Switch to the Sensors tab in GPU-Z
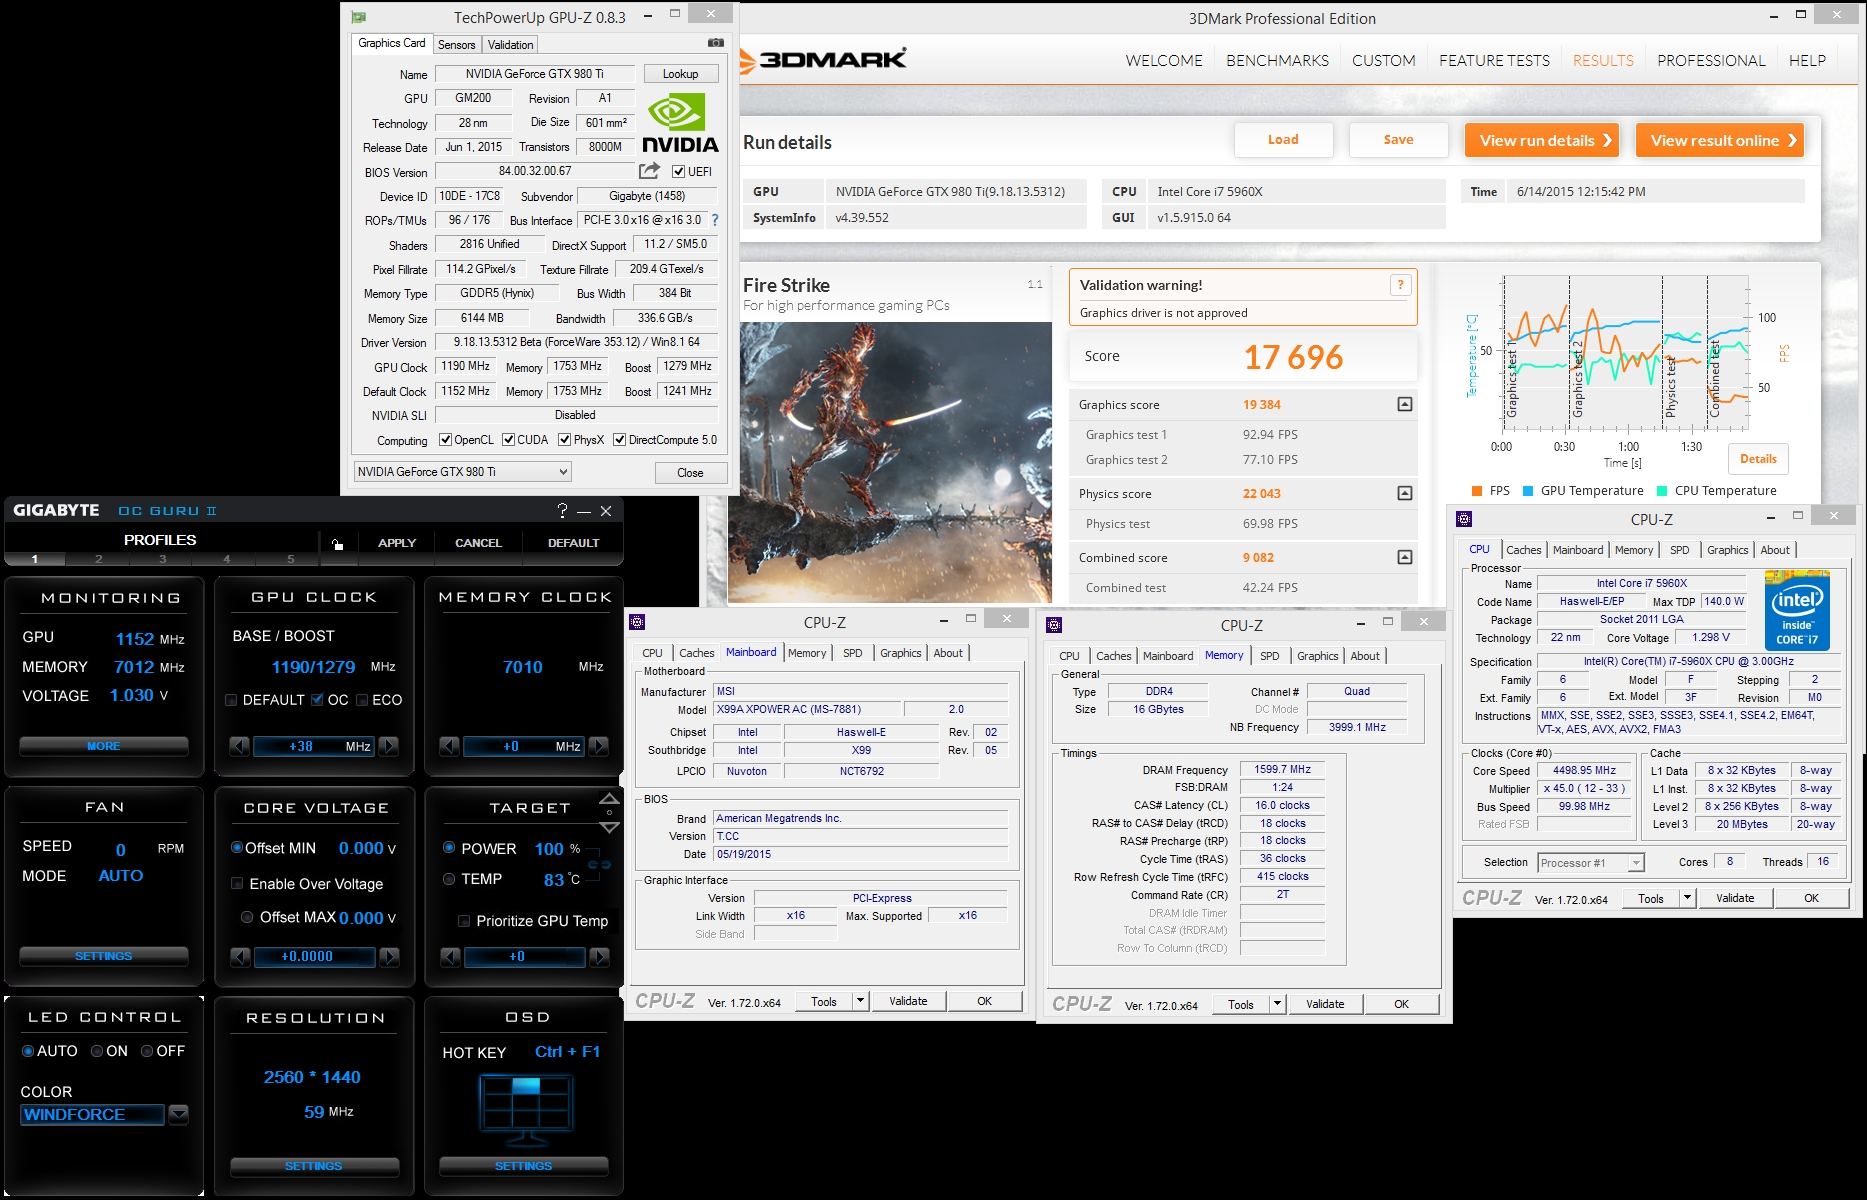The width and height of the screenshot is (1867, 1200). tap(456, 45)
